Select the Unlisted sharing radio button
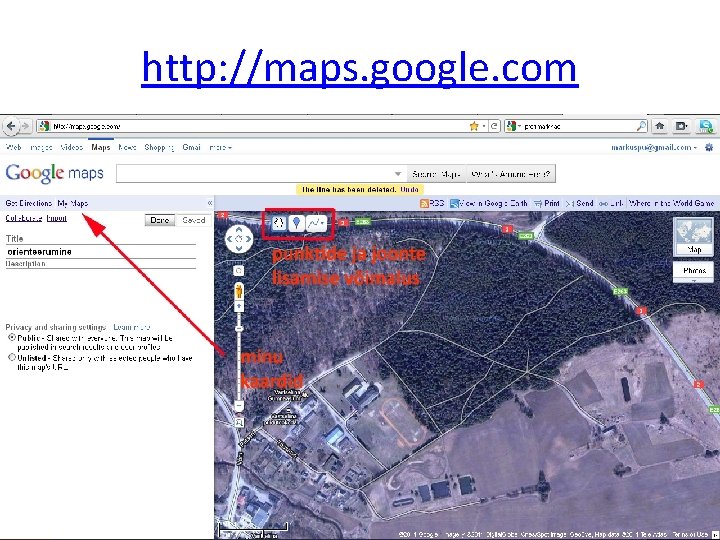The image size is (720, 540). 12,357
